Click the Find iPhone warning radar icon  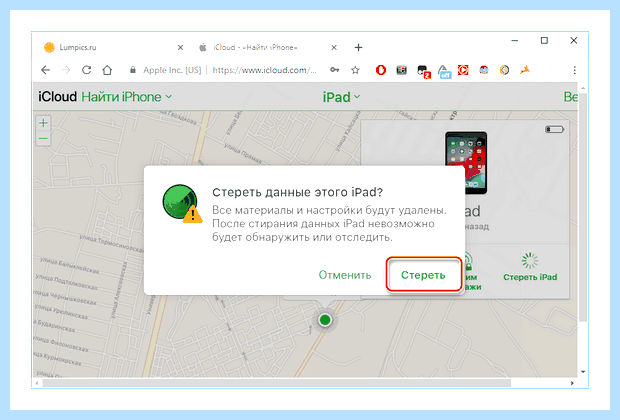click(x=182, y=202)
